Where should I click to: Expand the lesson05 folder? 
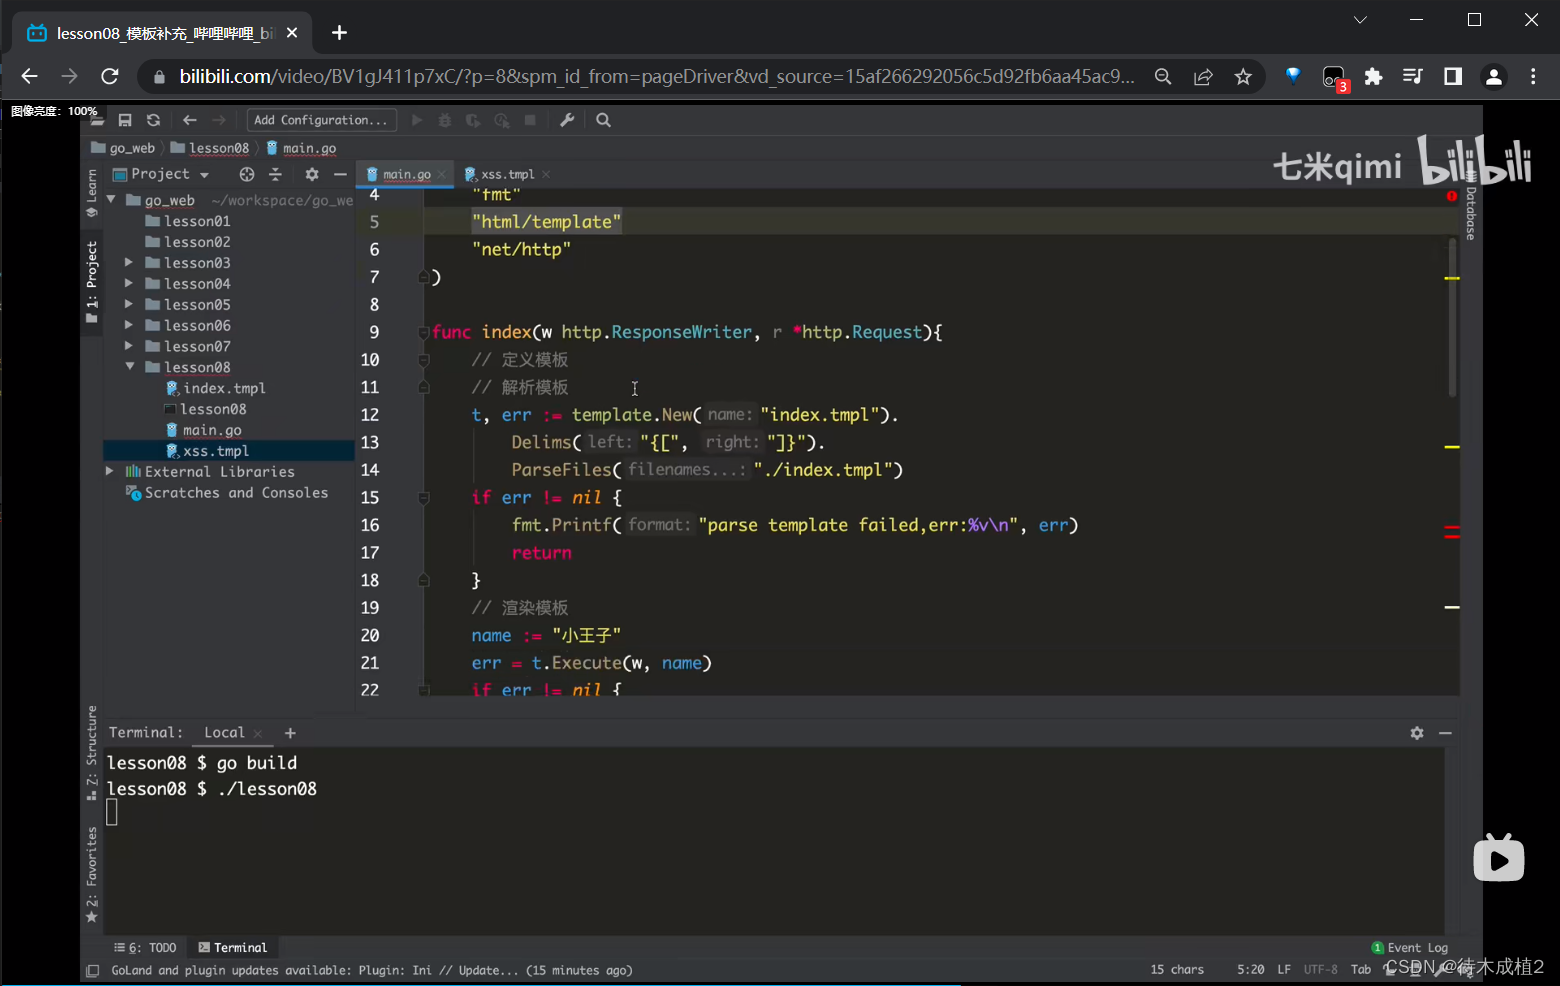coord(128,304)
